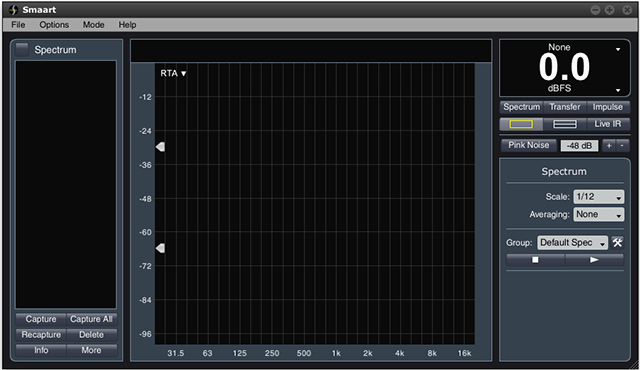Open the measurement config wrench-hammer icon
Viewport: 640px width, 370px height.
pos(617,242)
